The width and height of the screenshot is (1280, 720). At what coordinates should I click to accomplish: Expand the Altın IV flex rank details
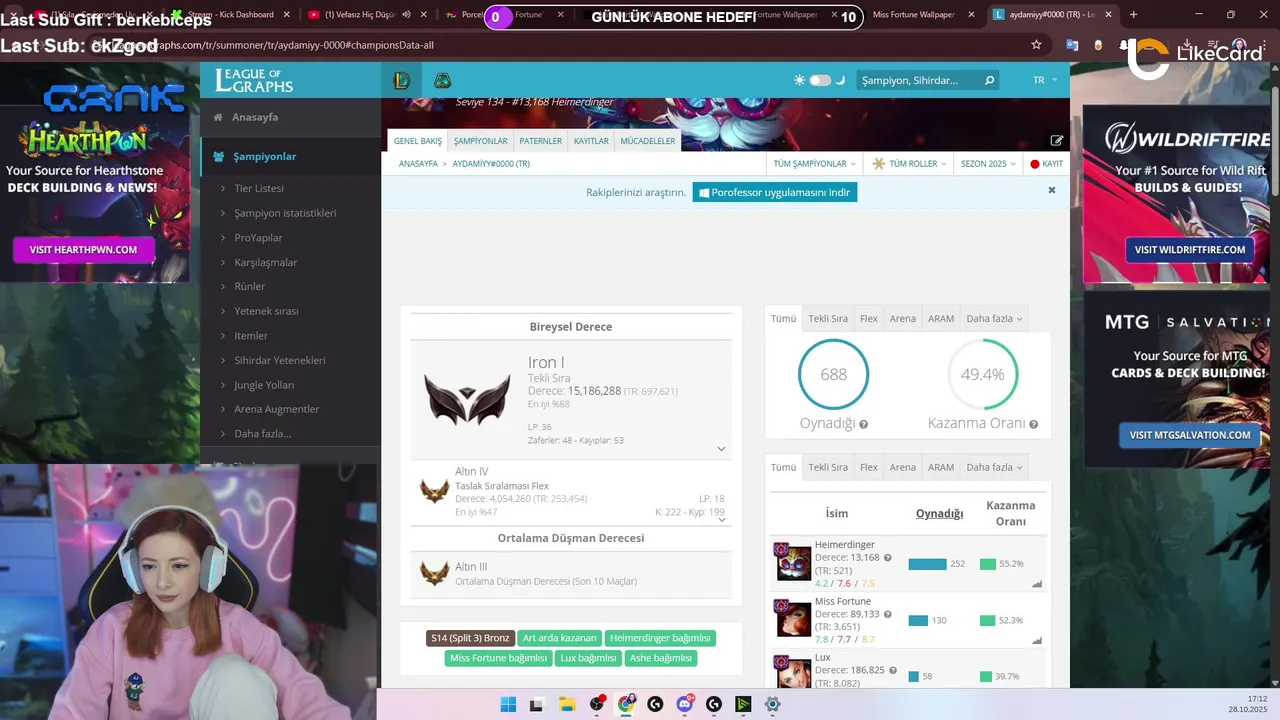tap(722, 520)
